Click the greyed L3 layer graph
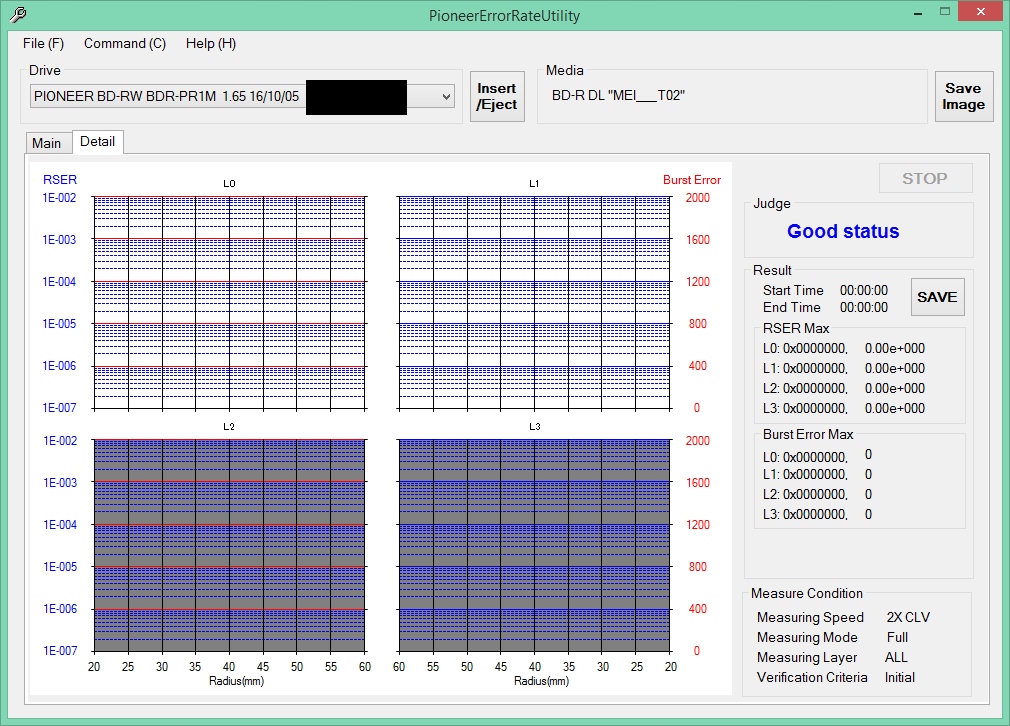This screenshot has width=1010, height=726. click(533, 545)
